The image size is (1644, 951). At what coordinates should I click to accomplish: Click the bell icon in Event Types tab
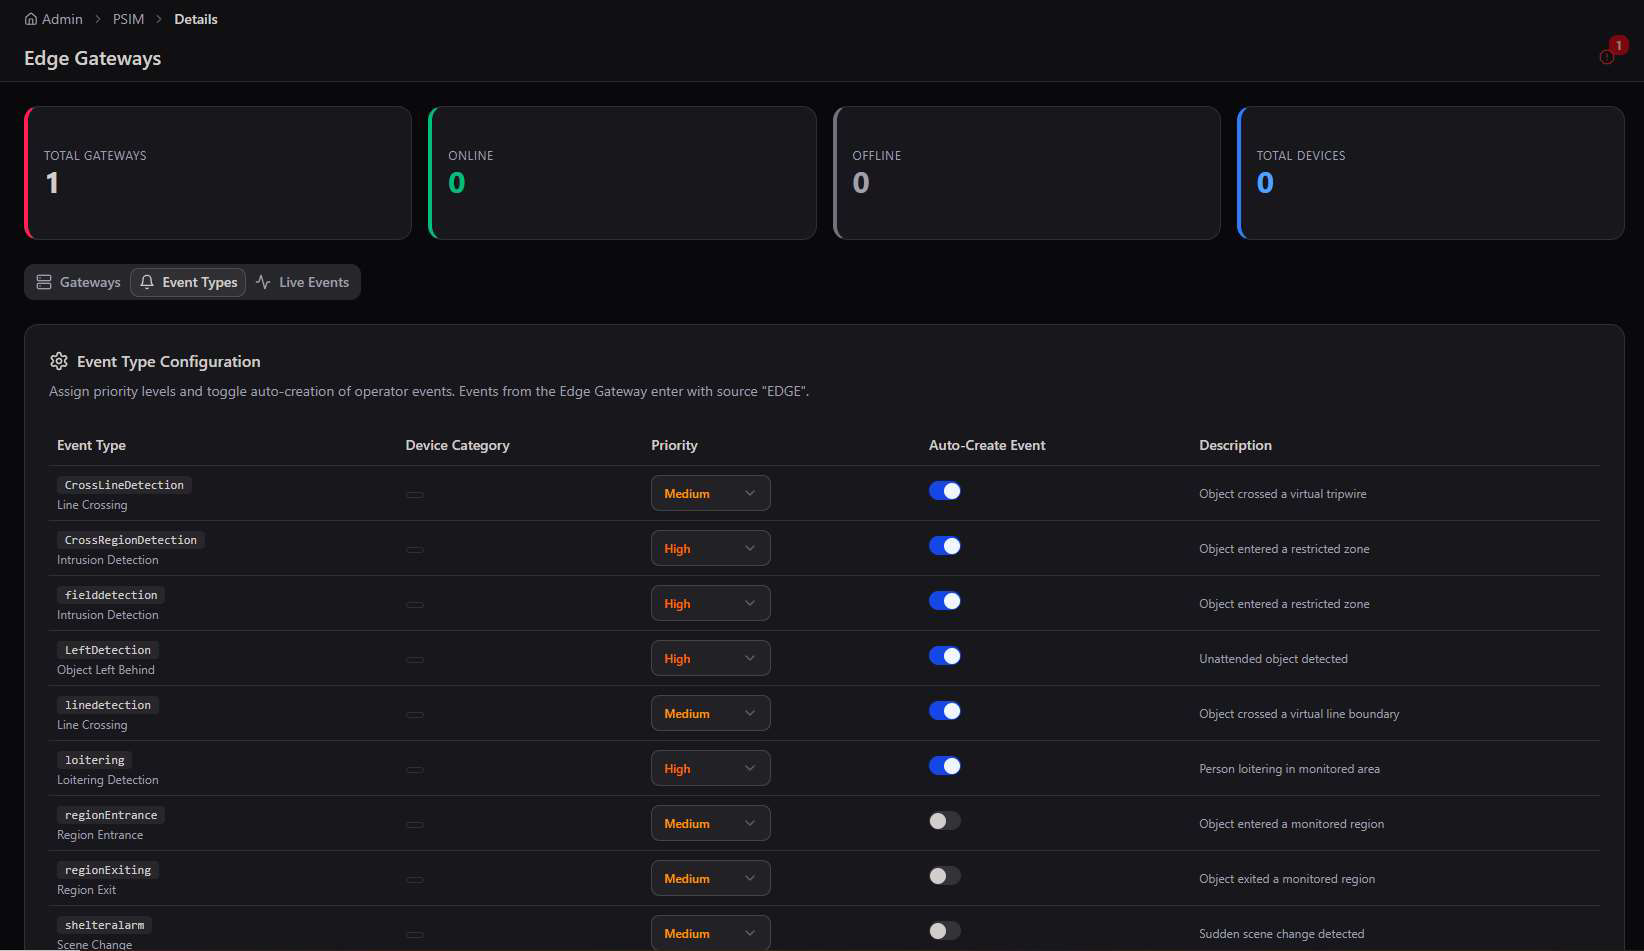[147, 282]
